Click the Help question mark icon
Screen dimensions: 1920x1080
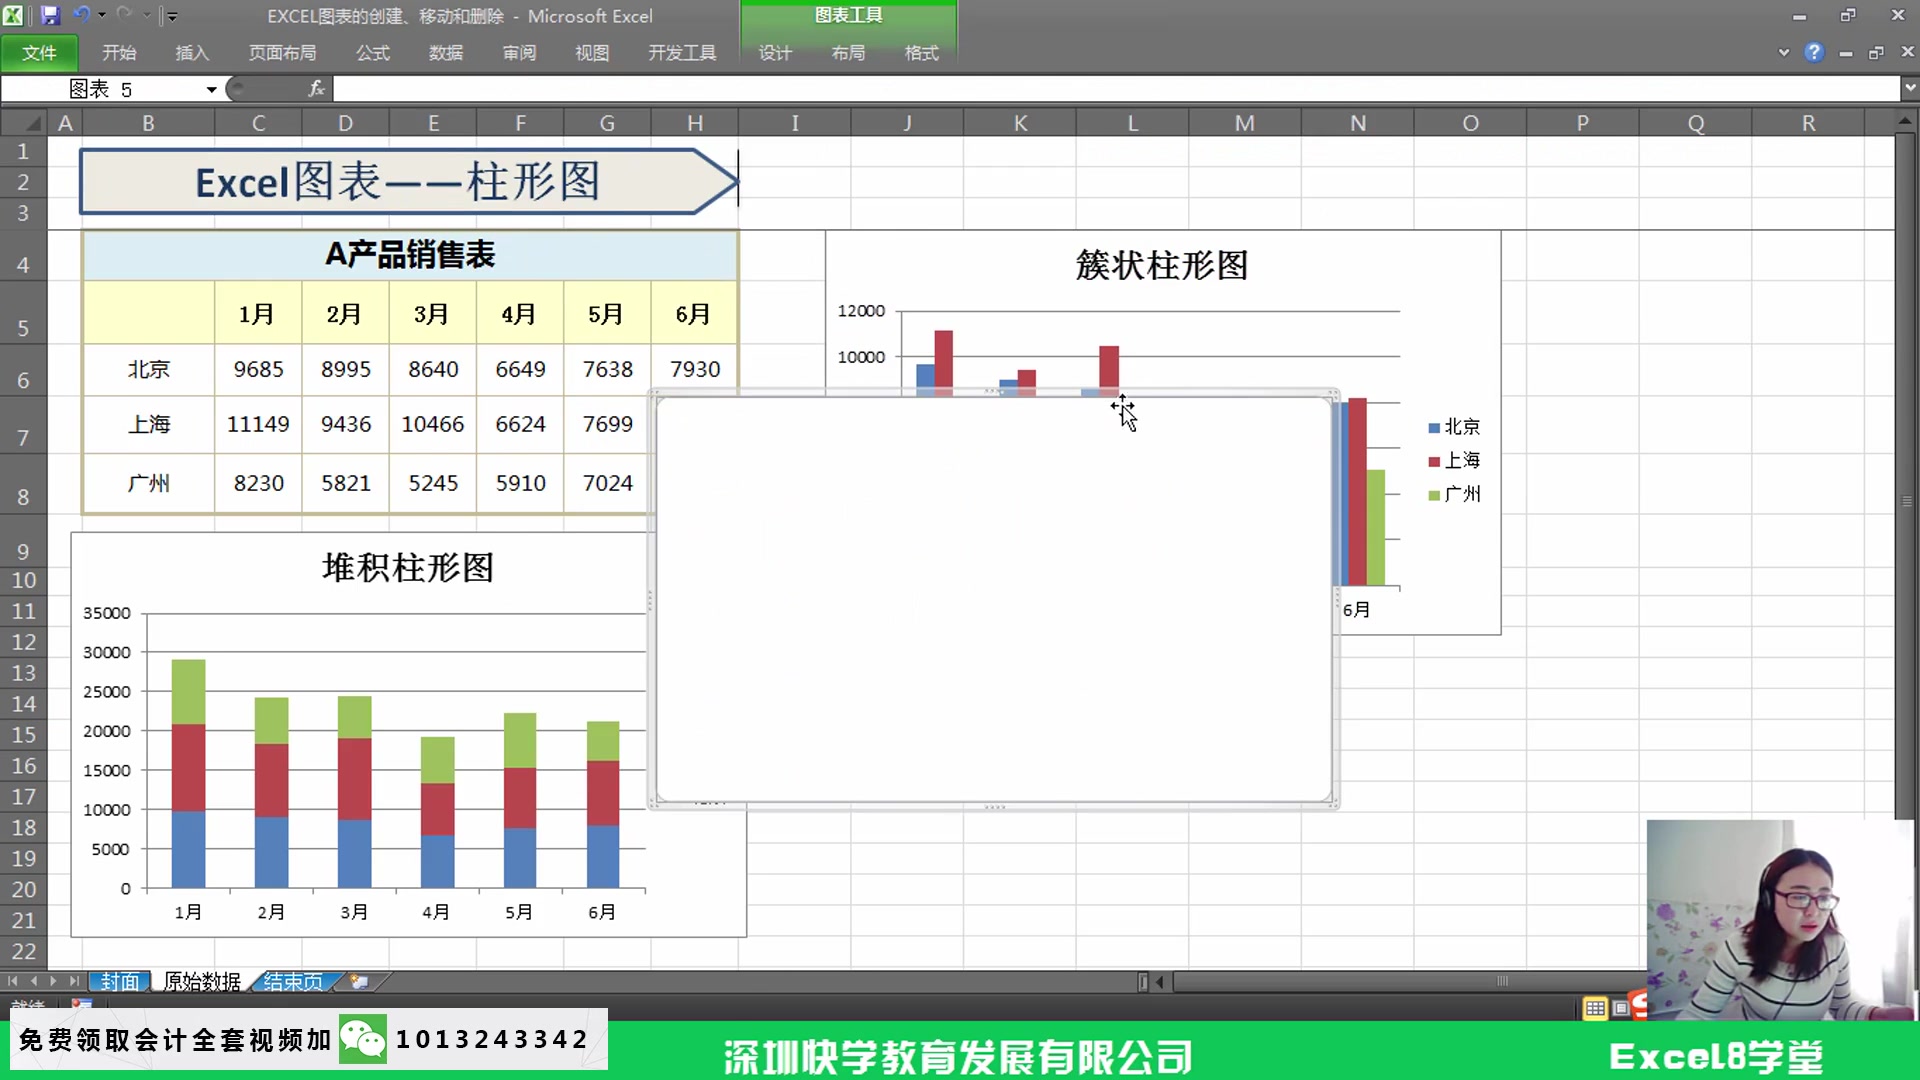(x=1814, y=52)
